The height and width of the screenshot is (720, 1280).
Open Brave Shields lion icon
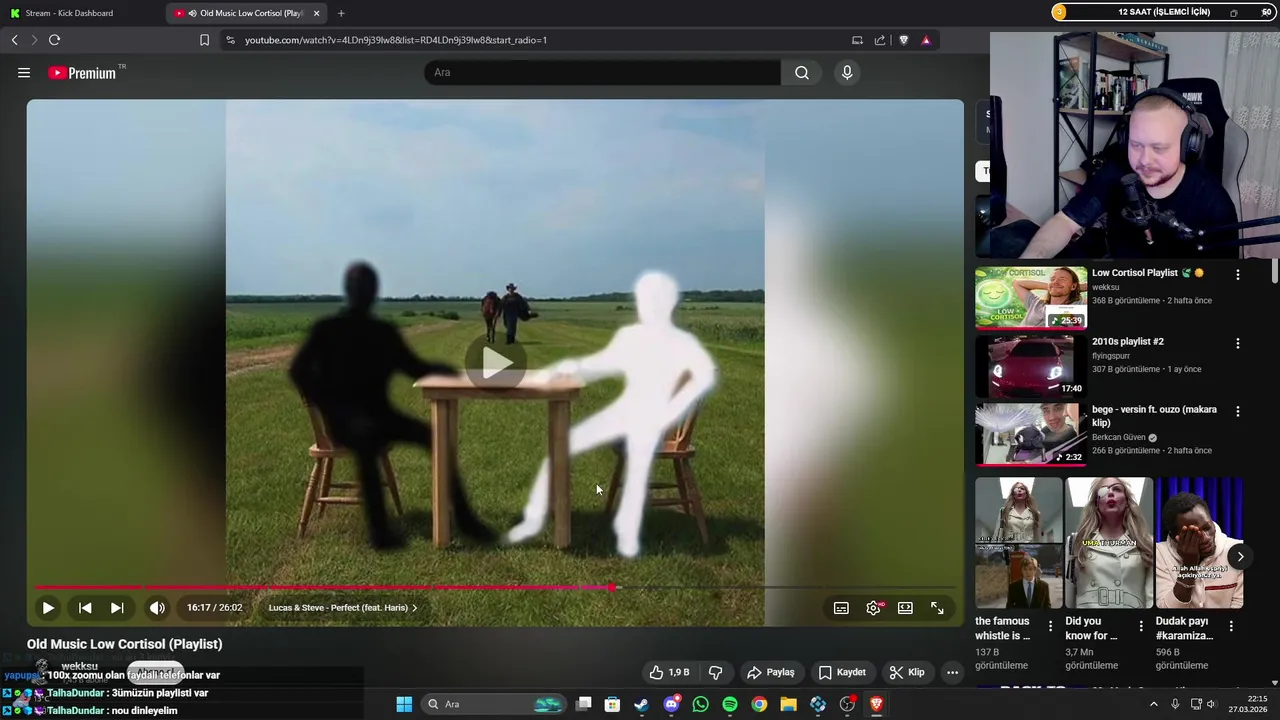[904, 40]
